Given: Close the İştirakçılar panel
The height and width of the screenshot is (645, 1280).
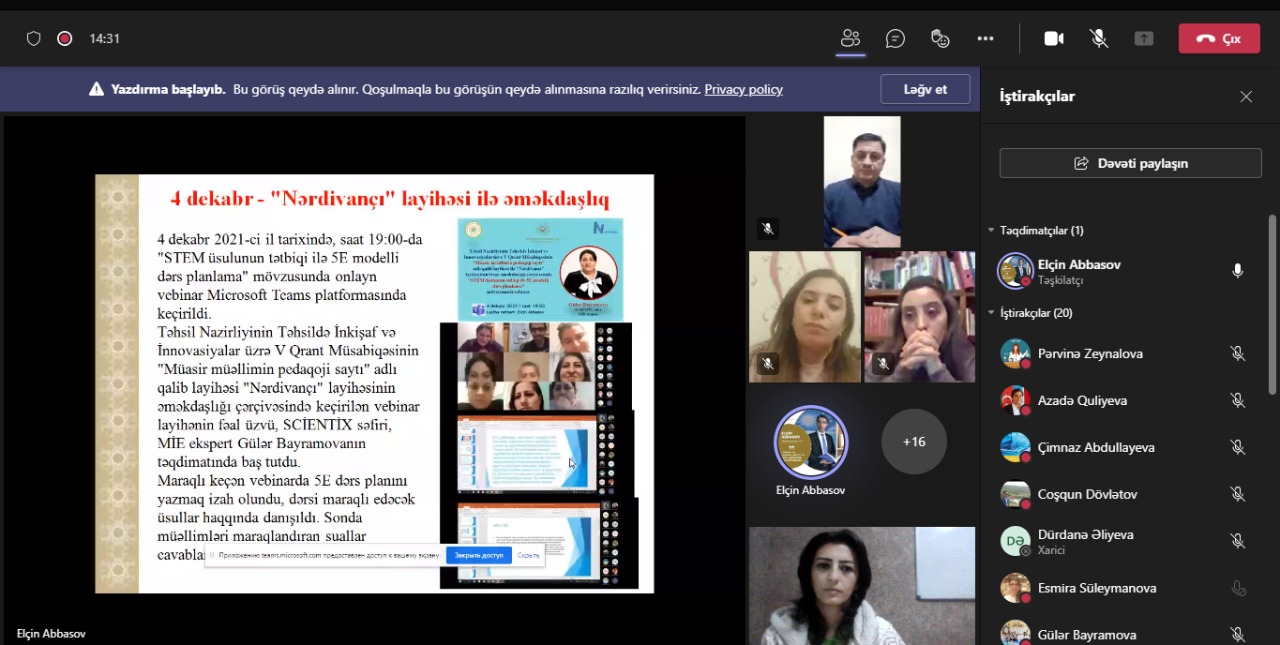Looking at the screenshot, I should click(1246, 97).
